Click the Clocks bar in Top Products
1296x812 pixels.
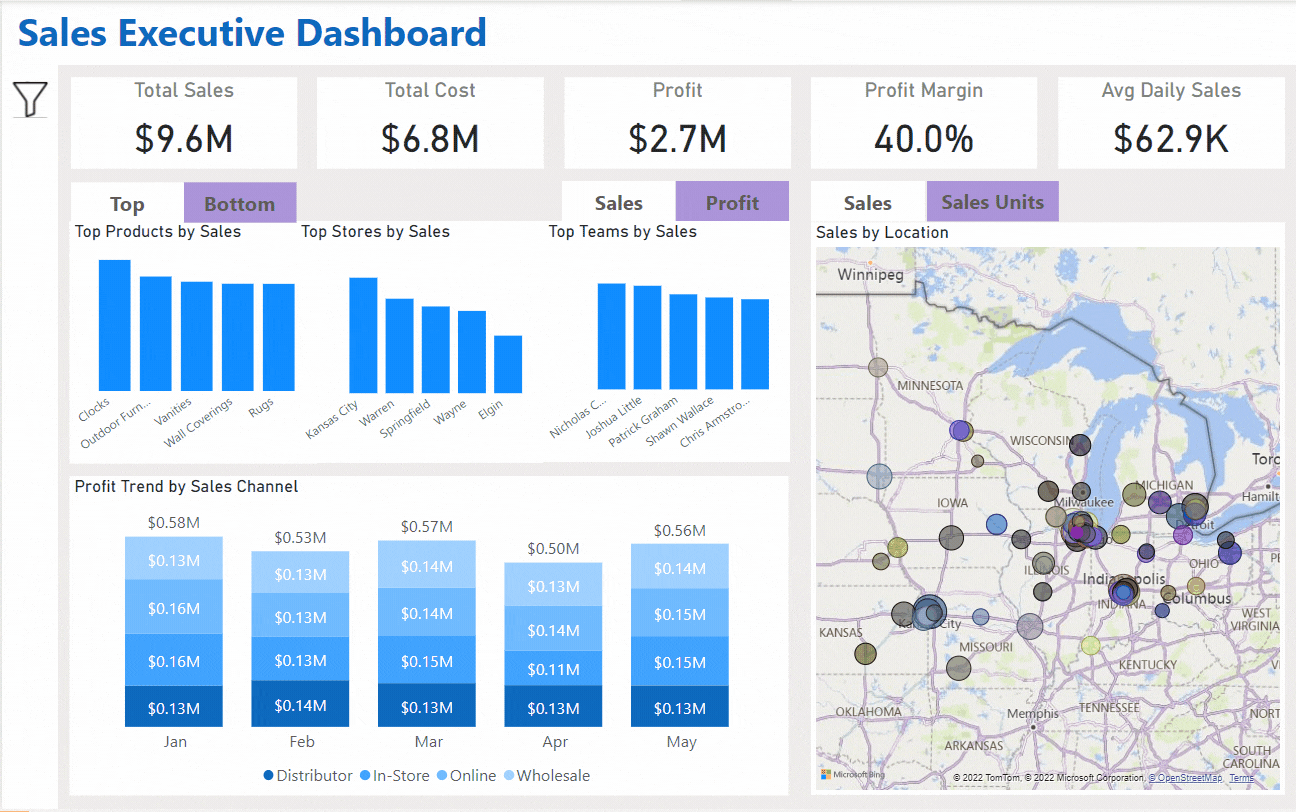click(115, 325)
